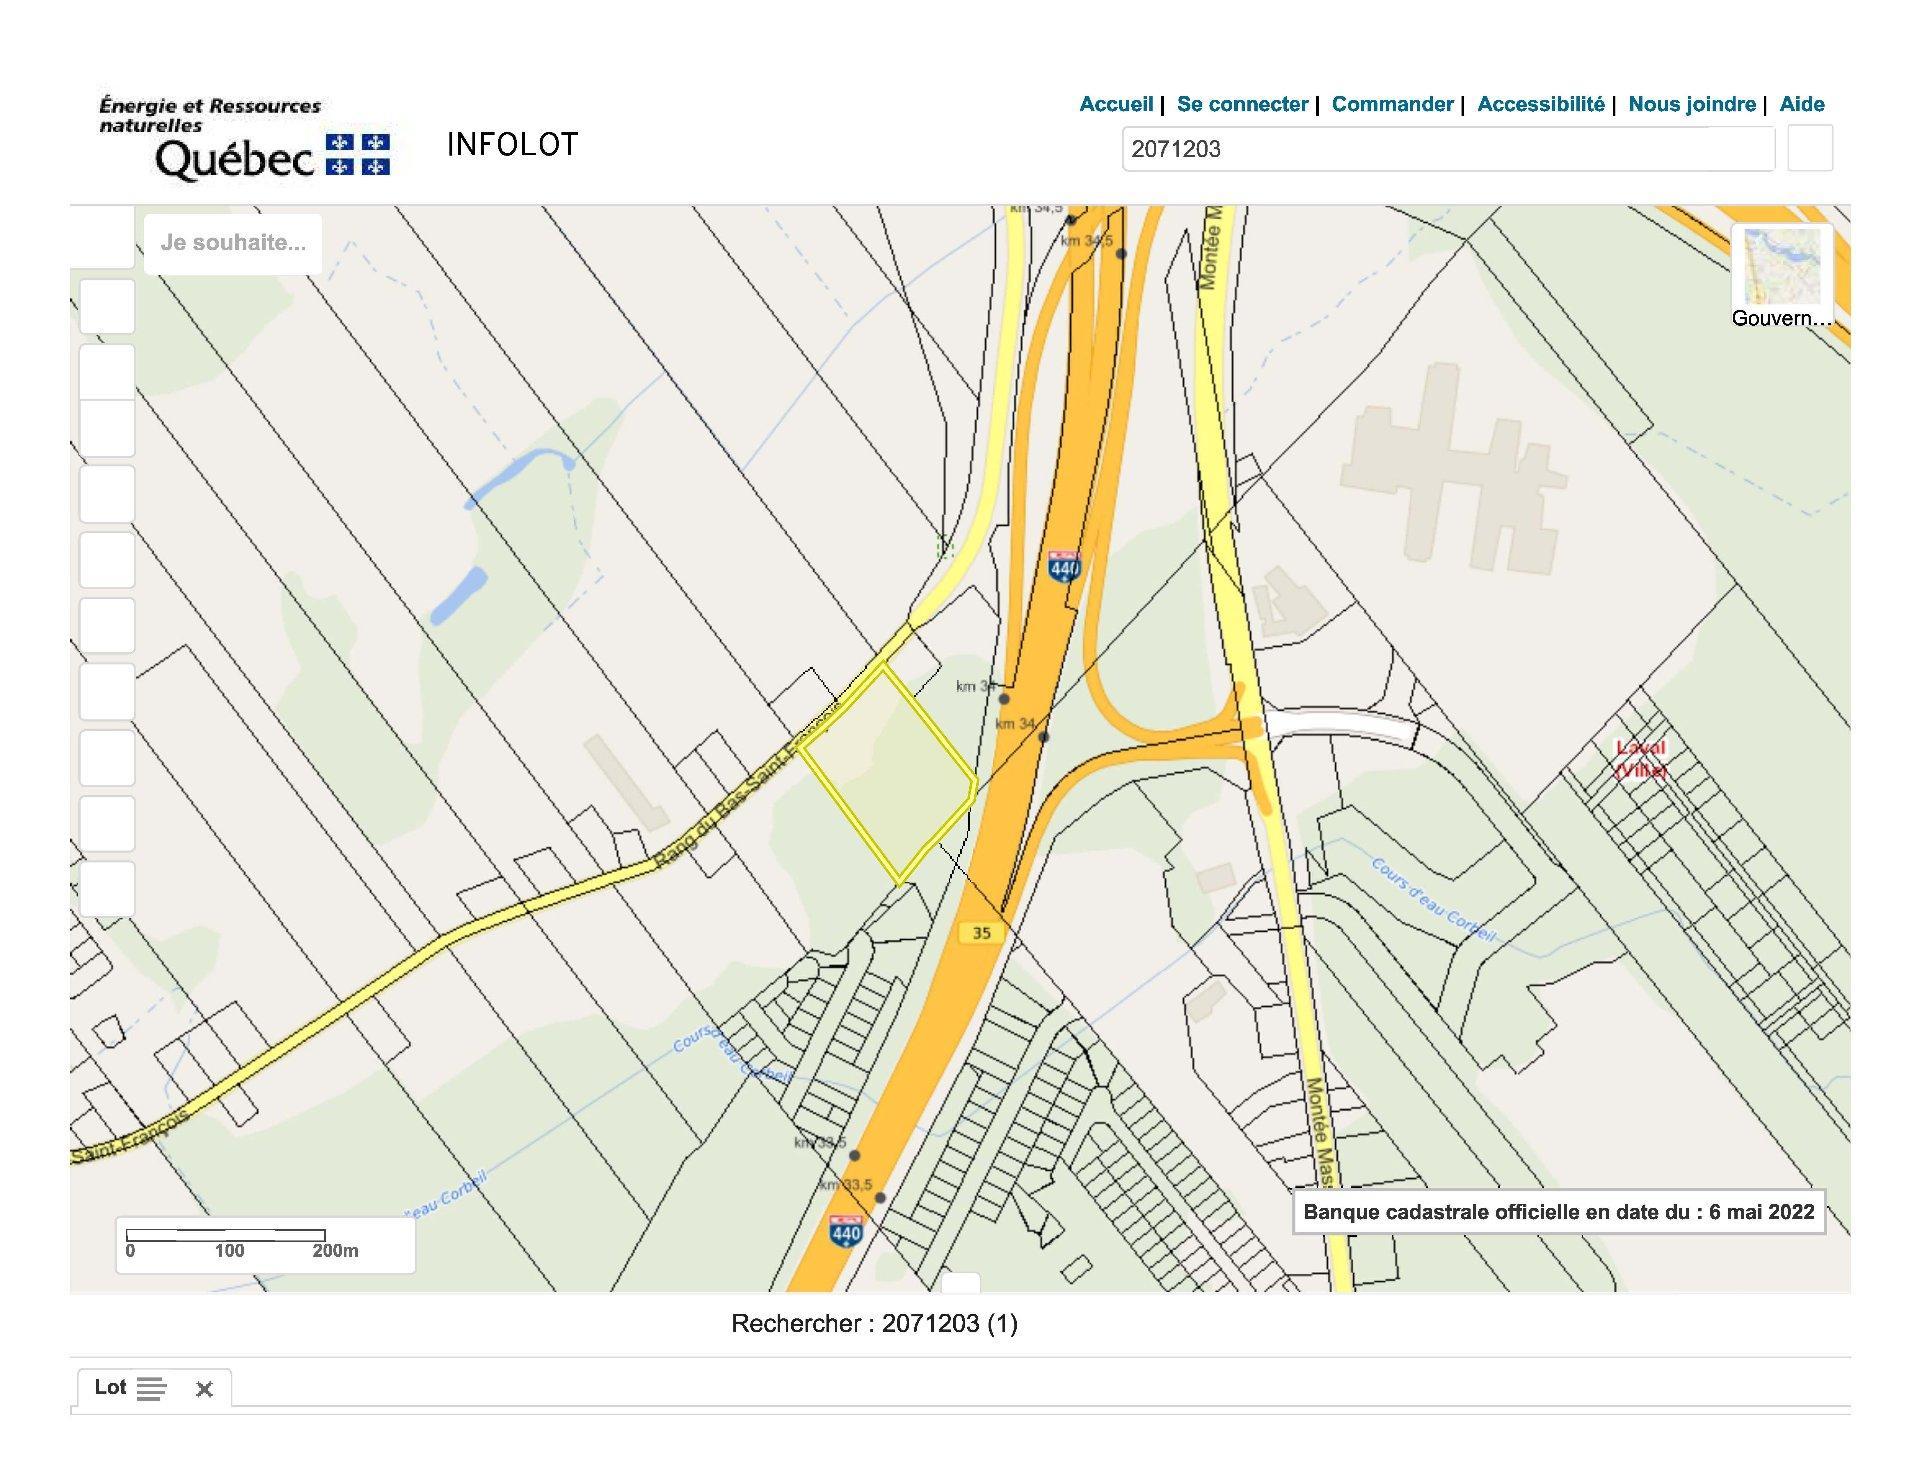Click the top button of left map toolbar

(x=106, y=306)
